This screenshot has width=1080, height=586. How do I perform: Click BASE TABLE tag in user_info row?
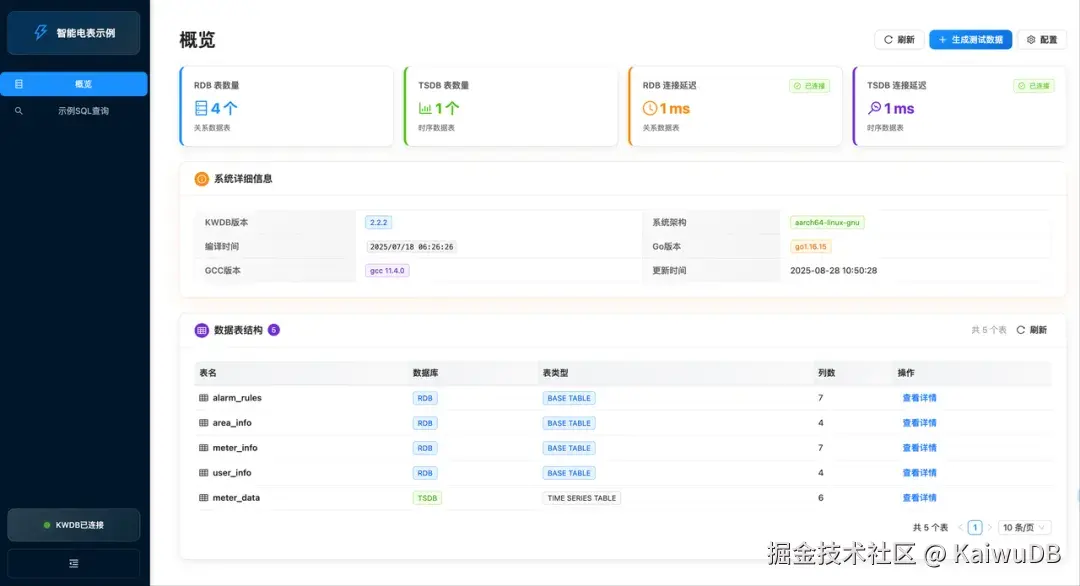pyautogui.click(x=569, y=473)
